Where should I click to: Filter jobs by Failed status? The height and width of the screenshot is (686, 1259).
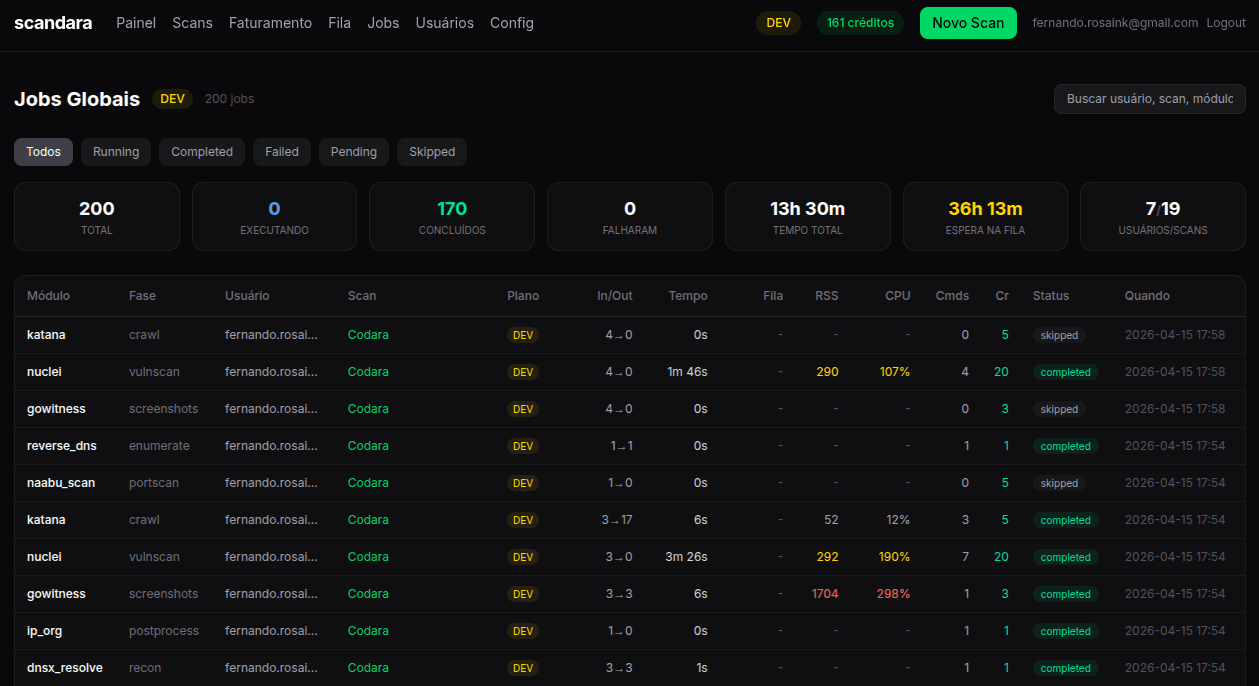tap(282, 152)
